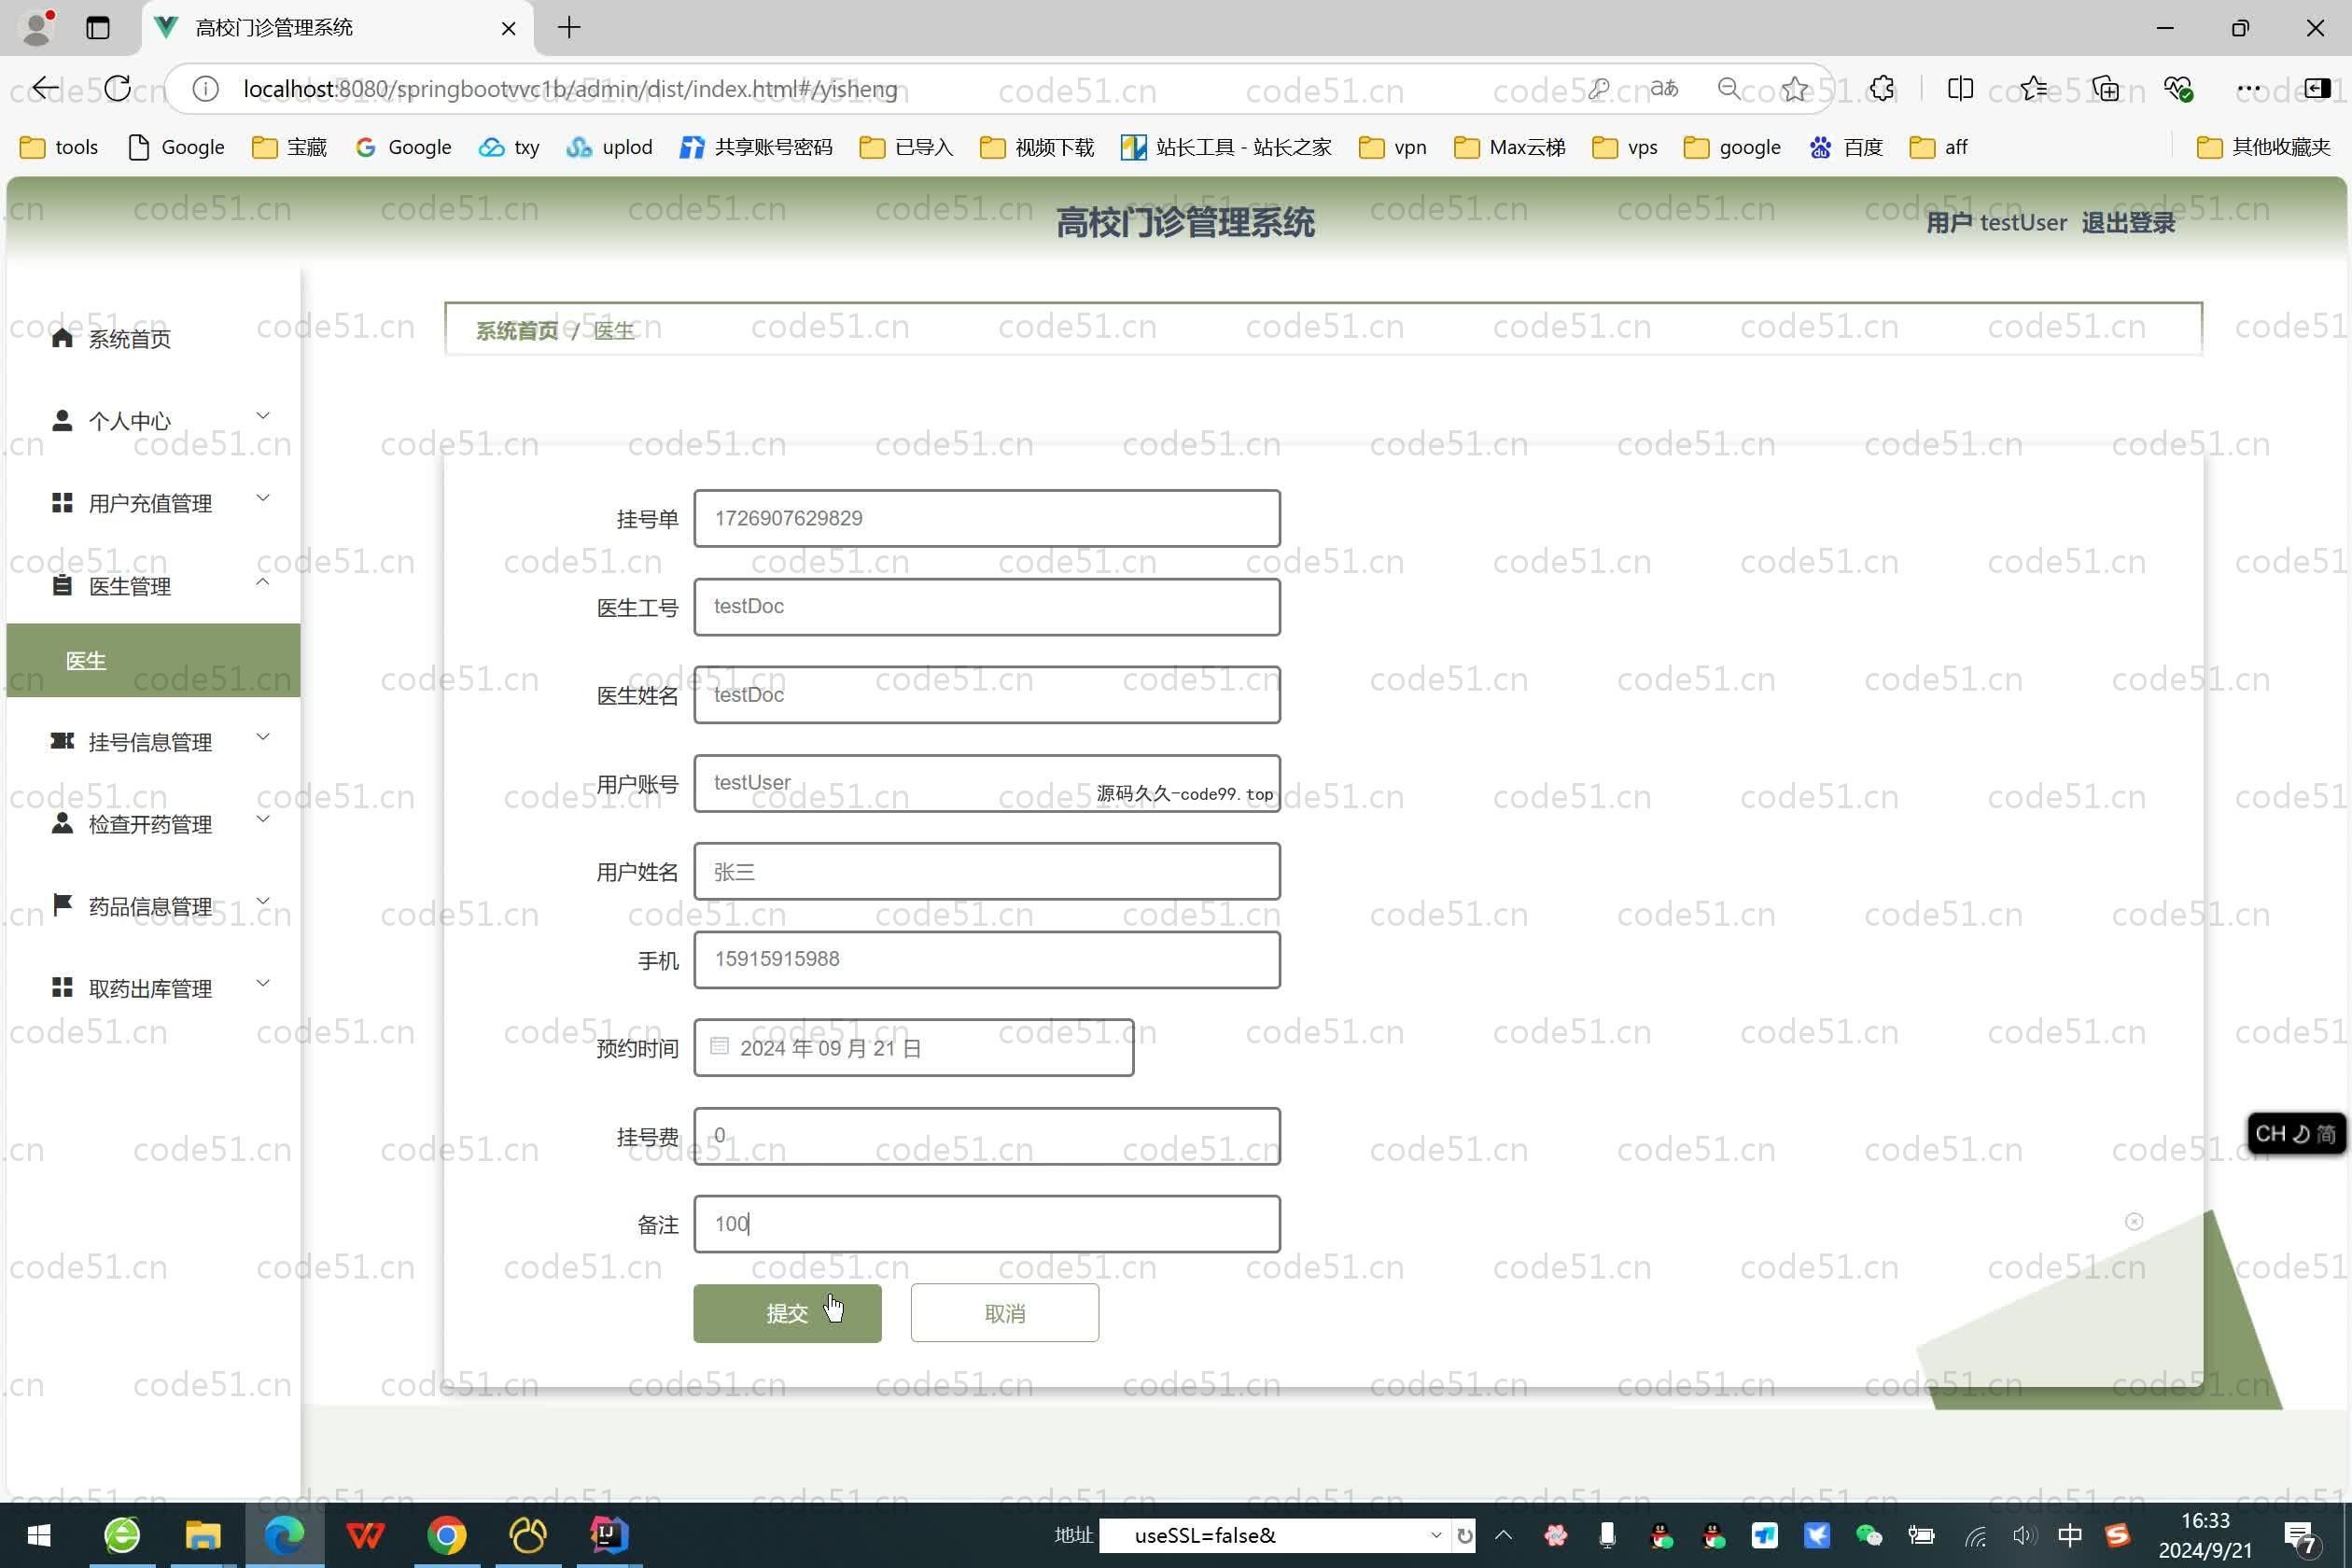Click browser back arrow button
The image size is (2352, 1568).
[45, 88]
